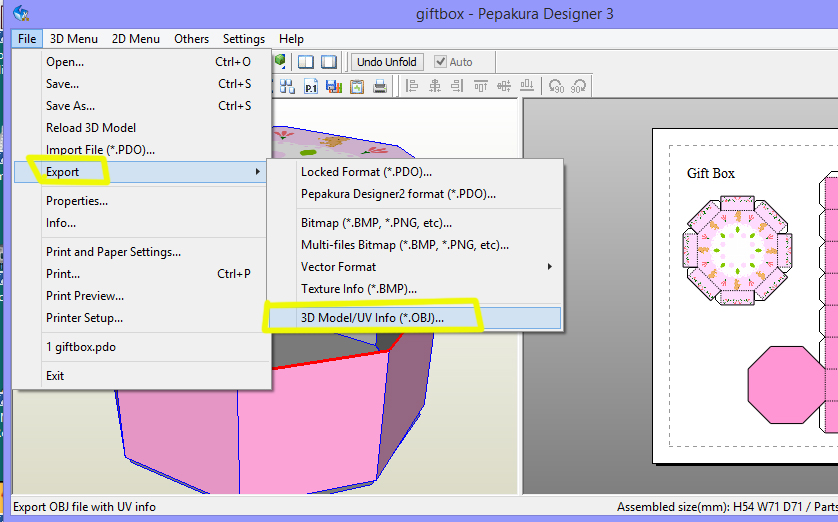Open the Settings menu

point(244,38)
